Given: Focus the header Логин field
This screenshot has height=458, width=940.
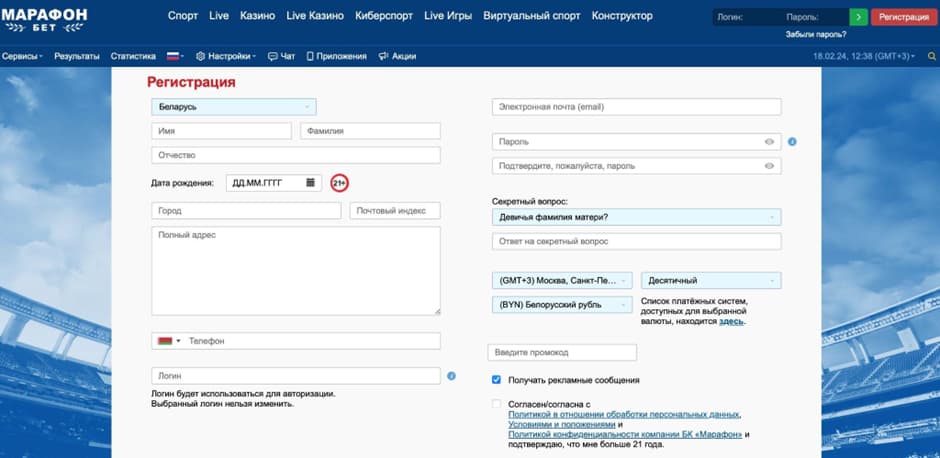Looking at the screenshot, I should 746,17.
